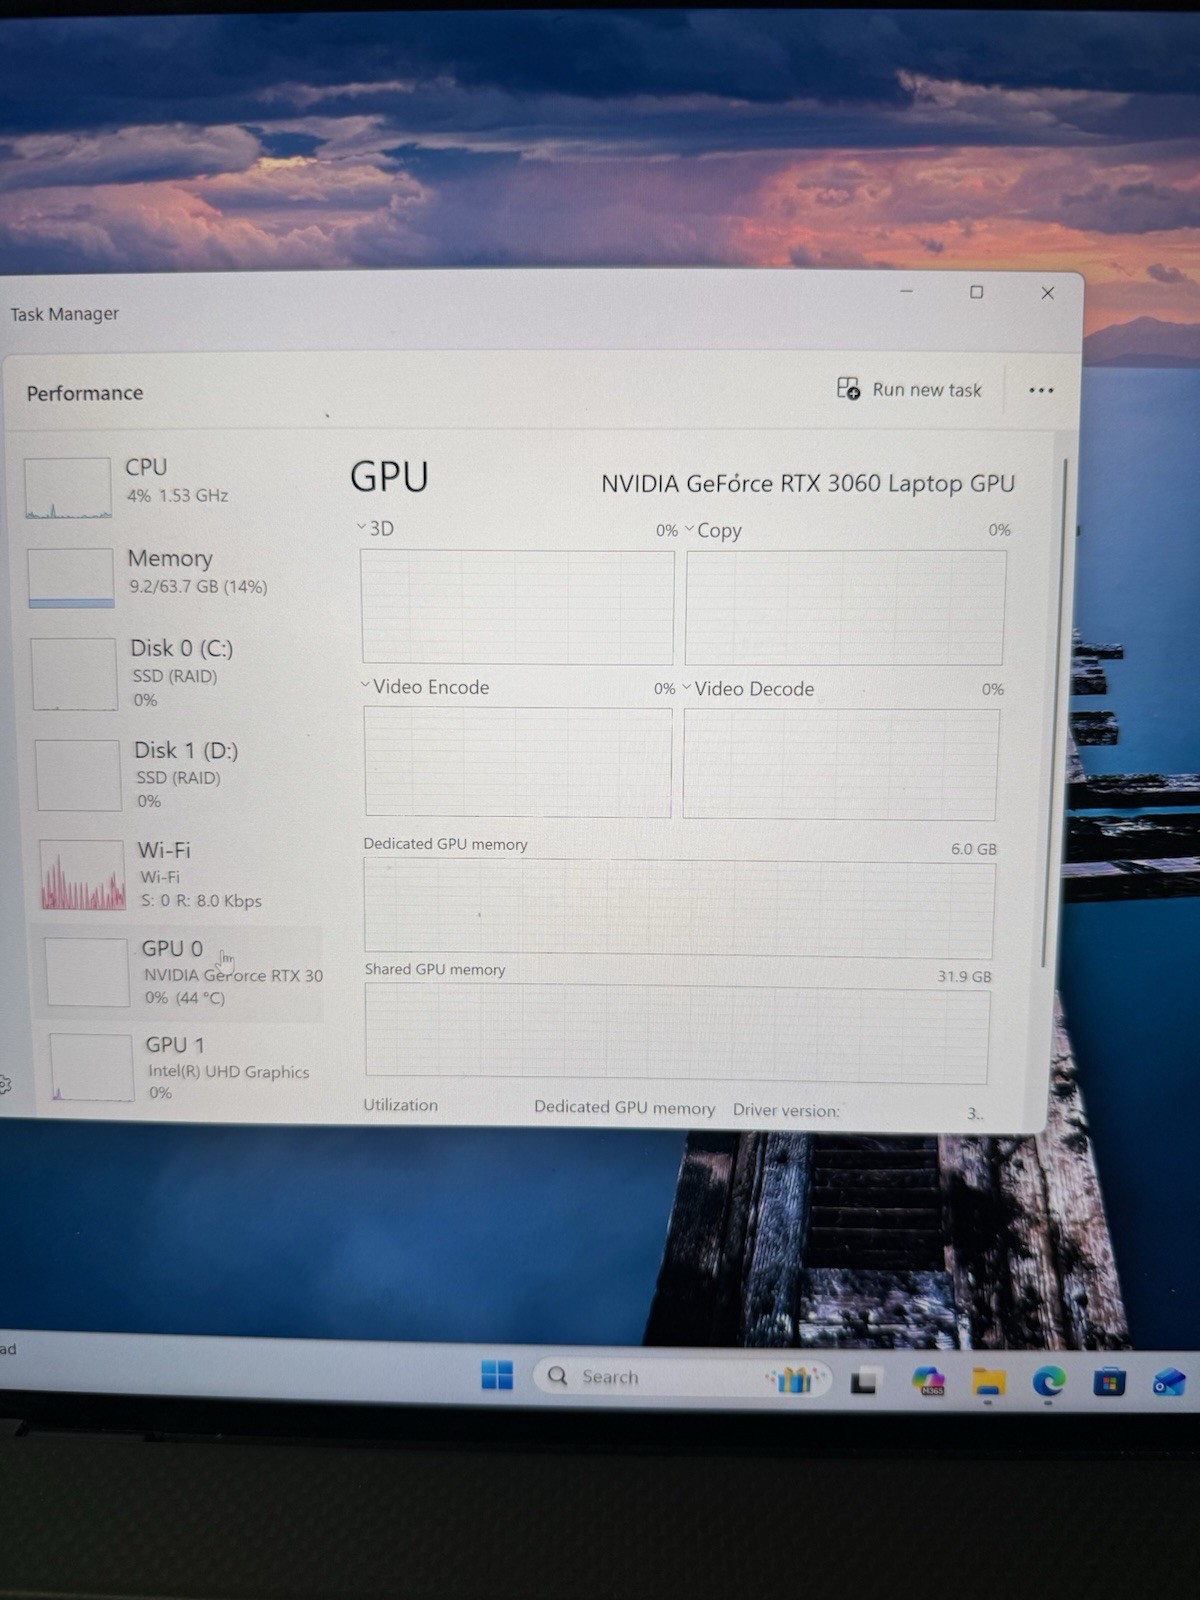Click the '4% 1.53 GHz' CPU text
The image size is (1200, 1600).
178,496
